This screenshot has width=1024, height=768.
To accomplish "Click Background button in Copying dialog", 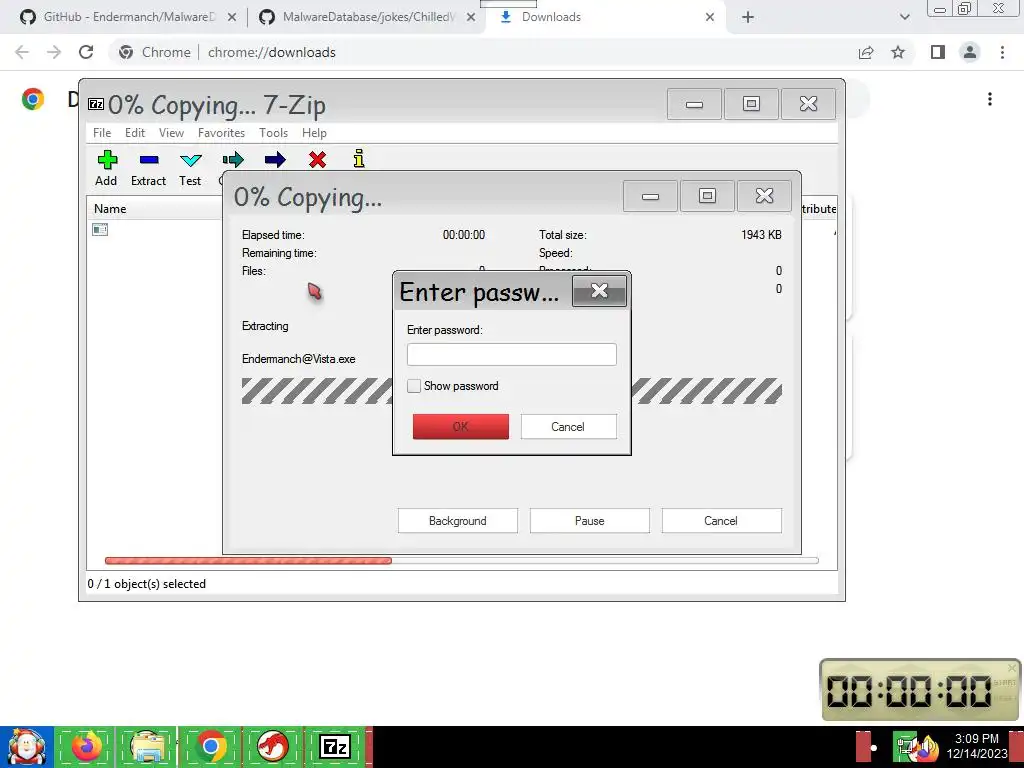I will (x=458, y=520).
